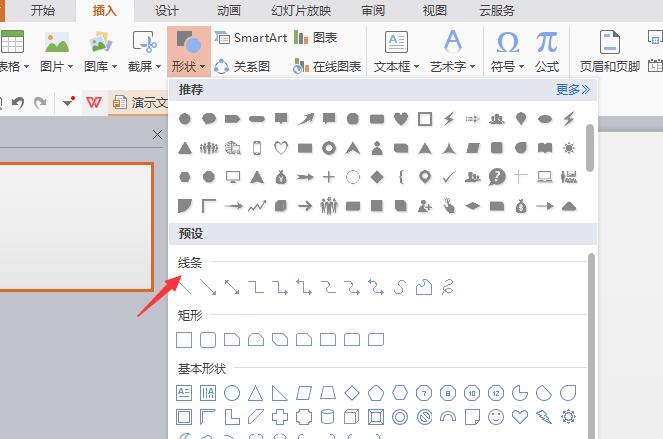
Task: Open the 幻灯片放映 tab
Action: (x=301, y=11)
